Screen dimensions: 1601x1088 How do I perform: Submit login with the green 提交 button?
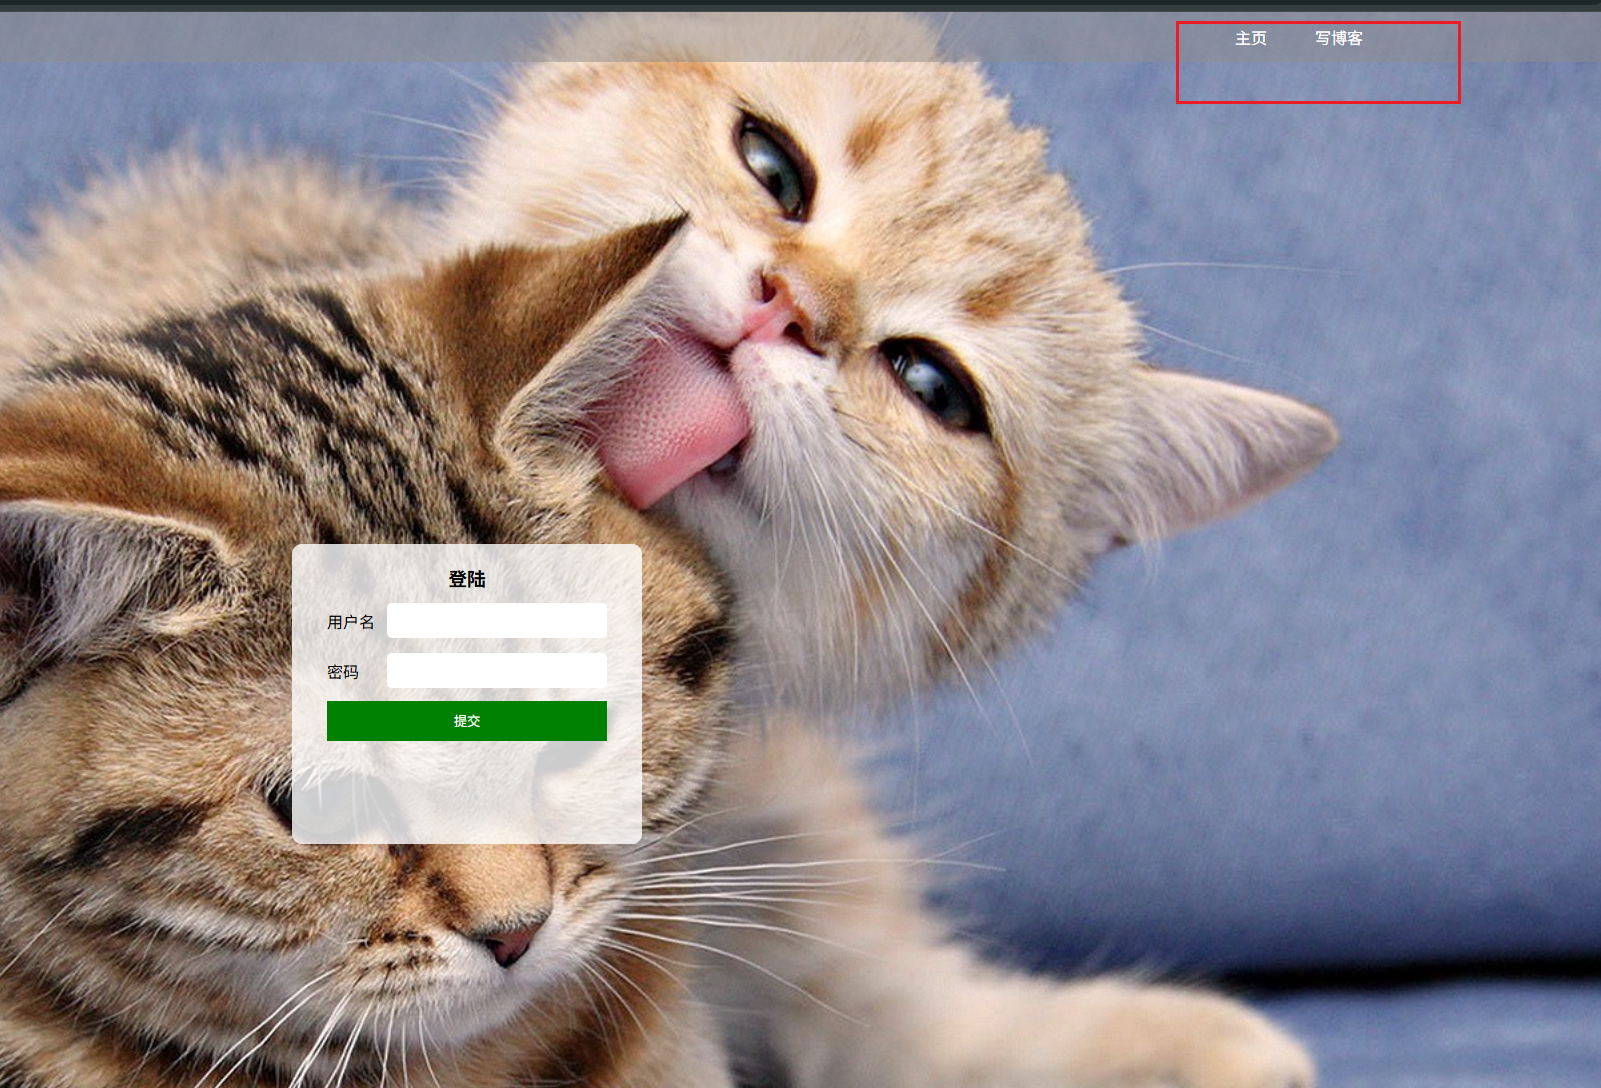[467, 721]
